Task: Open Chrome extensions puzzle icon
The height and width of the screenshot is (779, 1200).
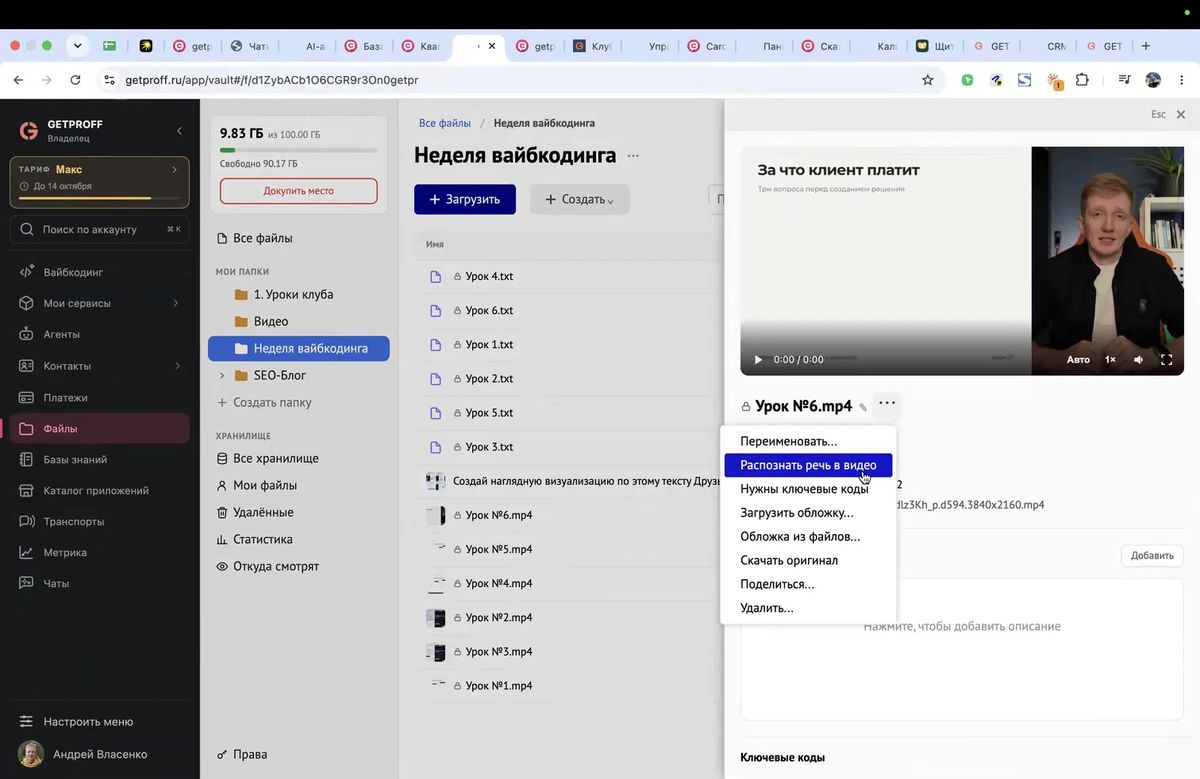Action: click(x=1082, y=80)
